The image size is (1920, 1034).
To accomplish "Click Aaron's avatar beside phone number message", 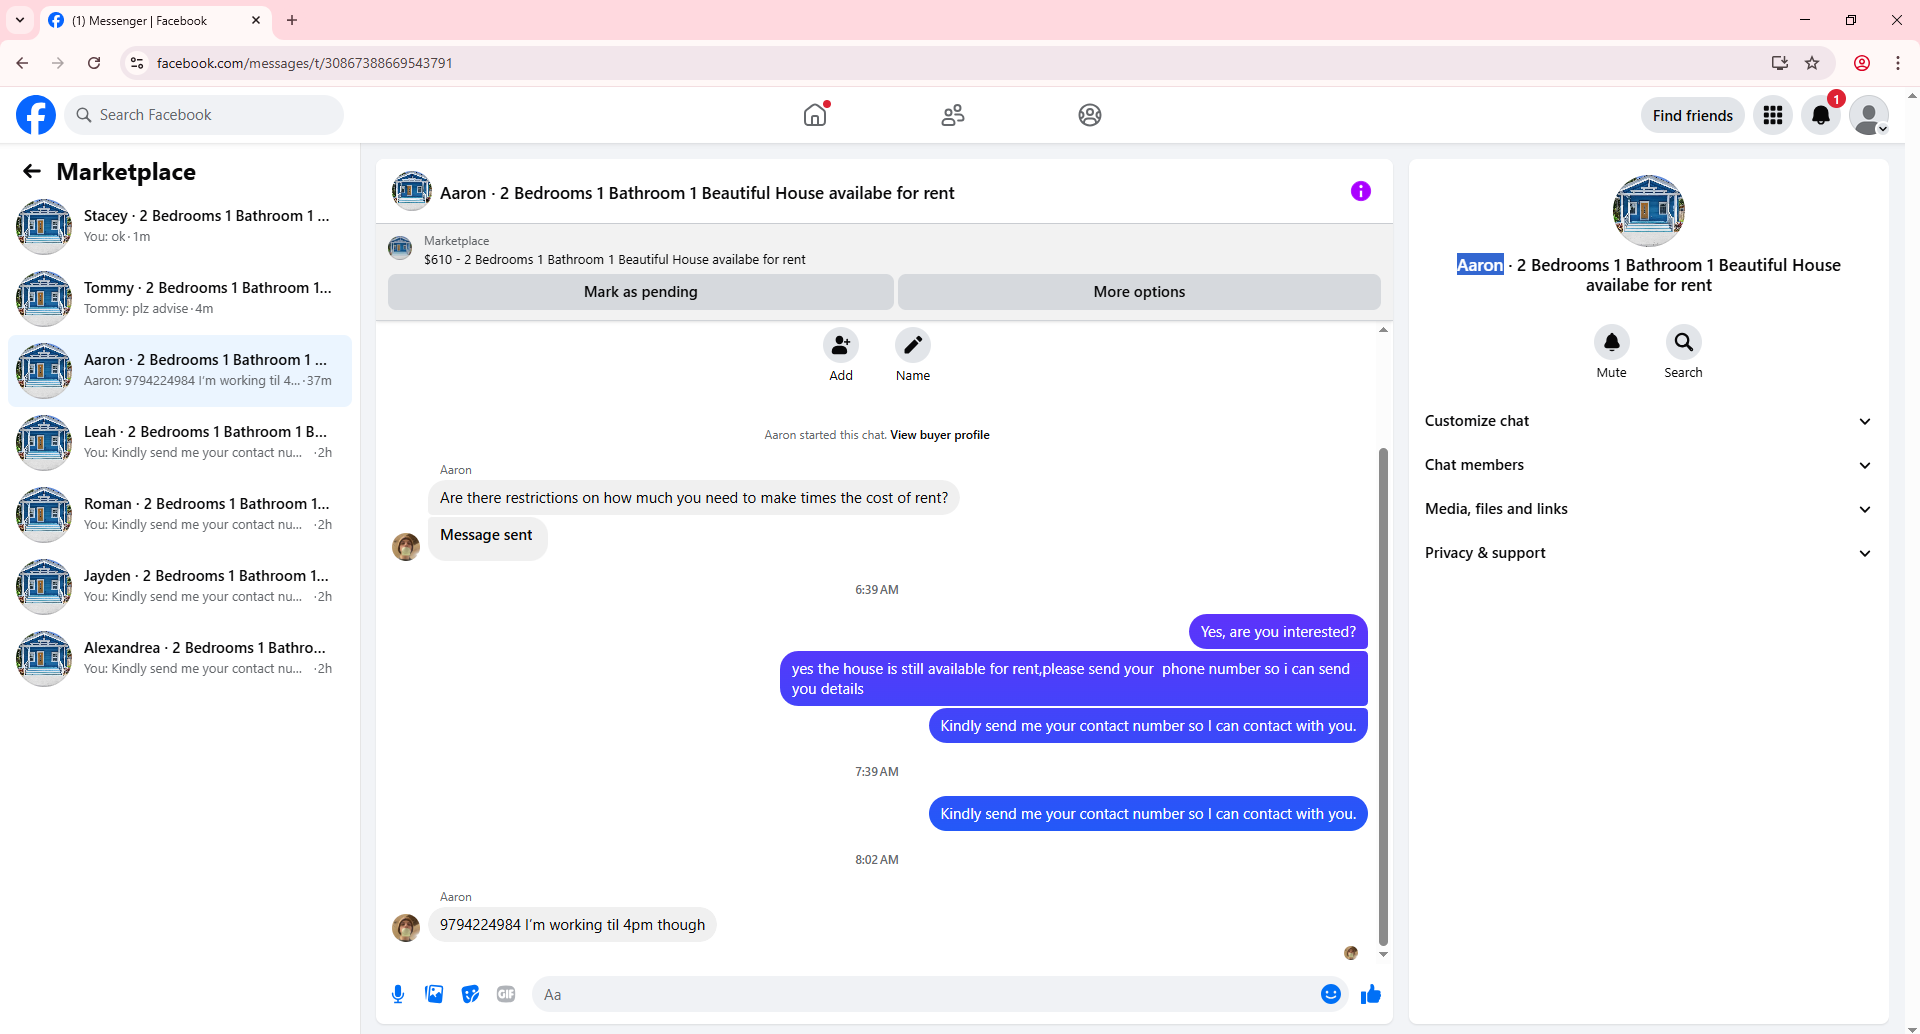I will pos(406,928).
